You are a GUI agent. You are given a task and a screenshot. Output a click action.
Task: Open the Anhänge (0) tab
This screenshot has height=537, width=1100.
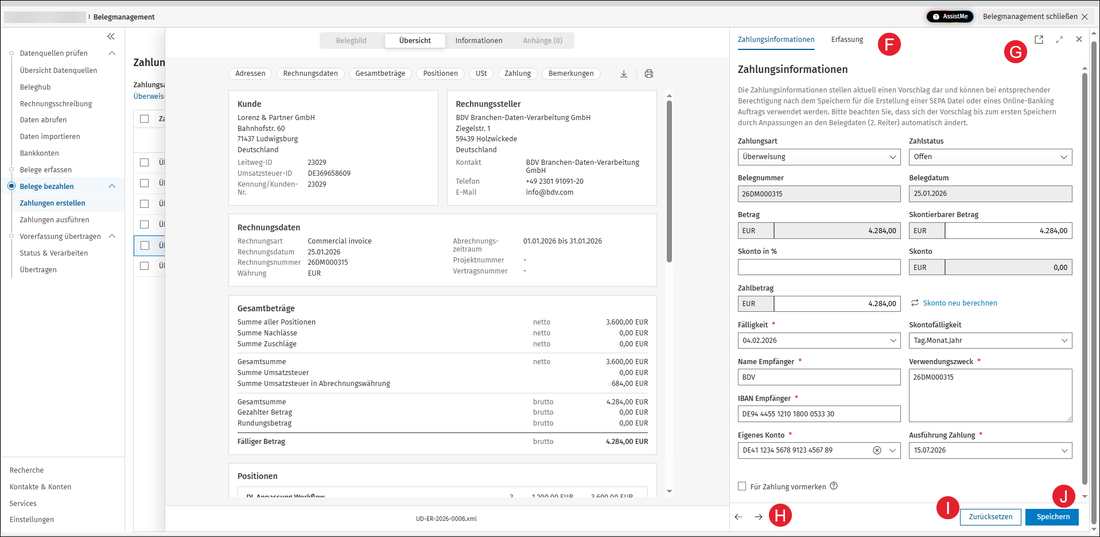click(x=542, y=41)
